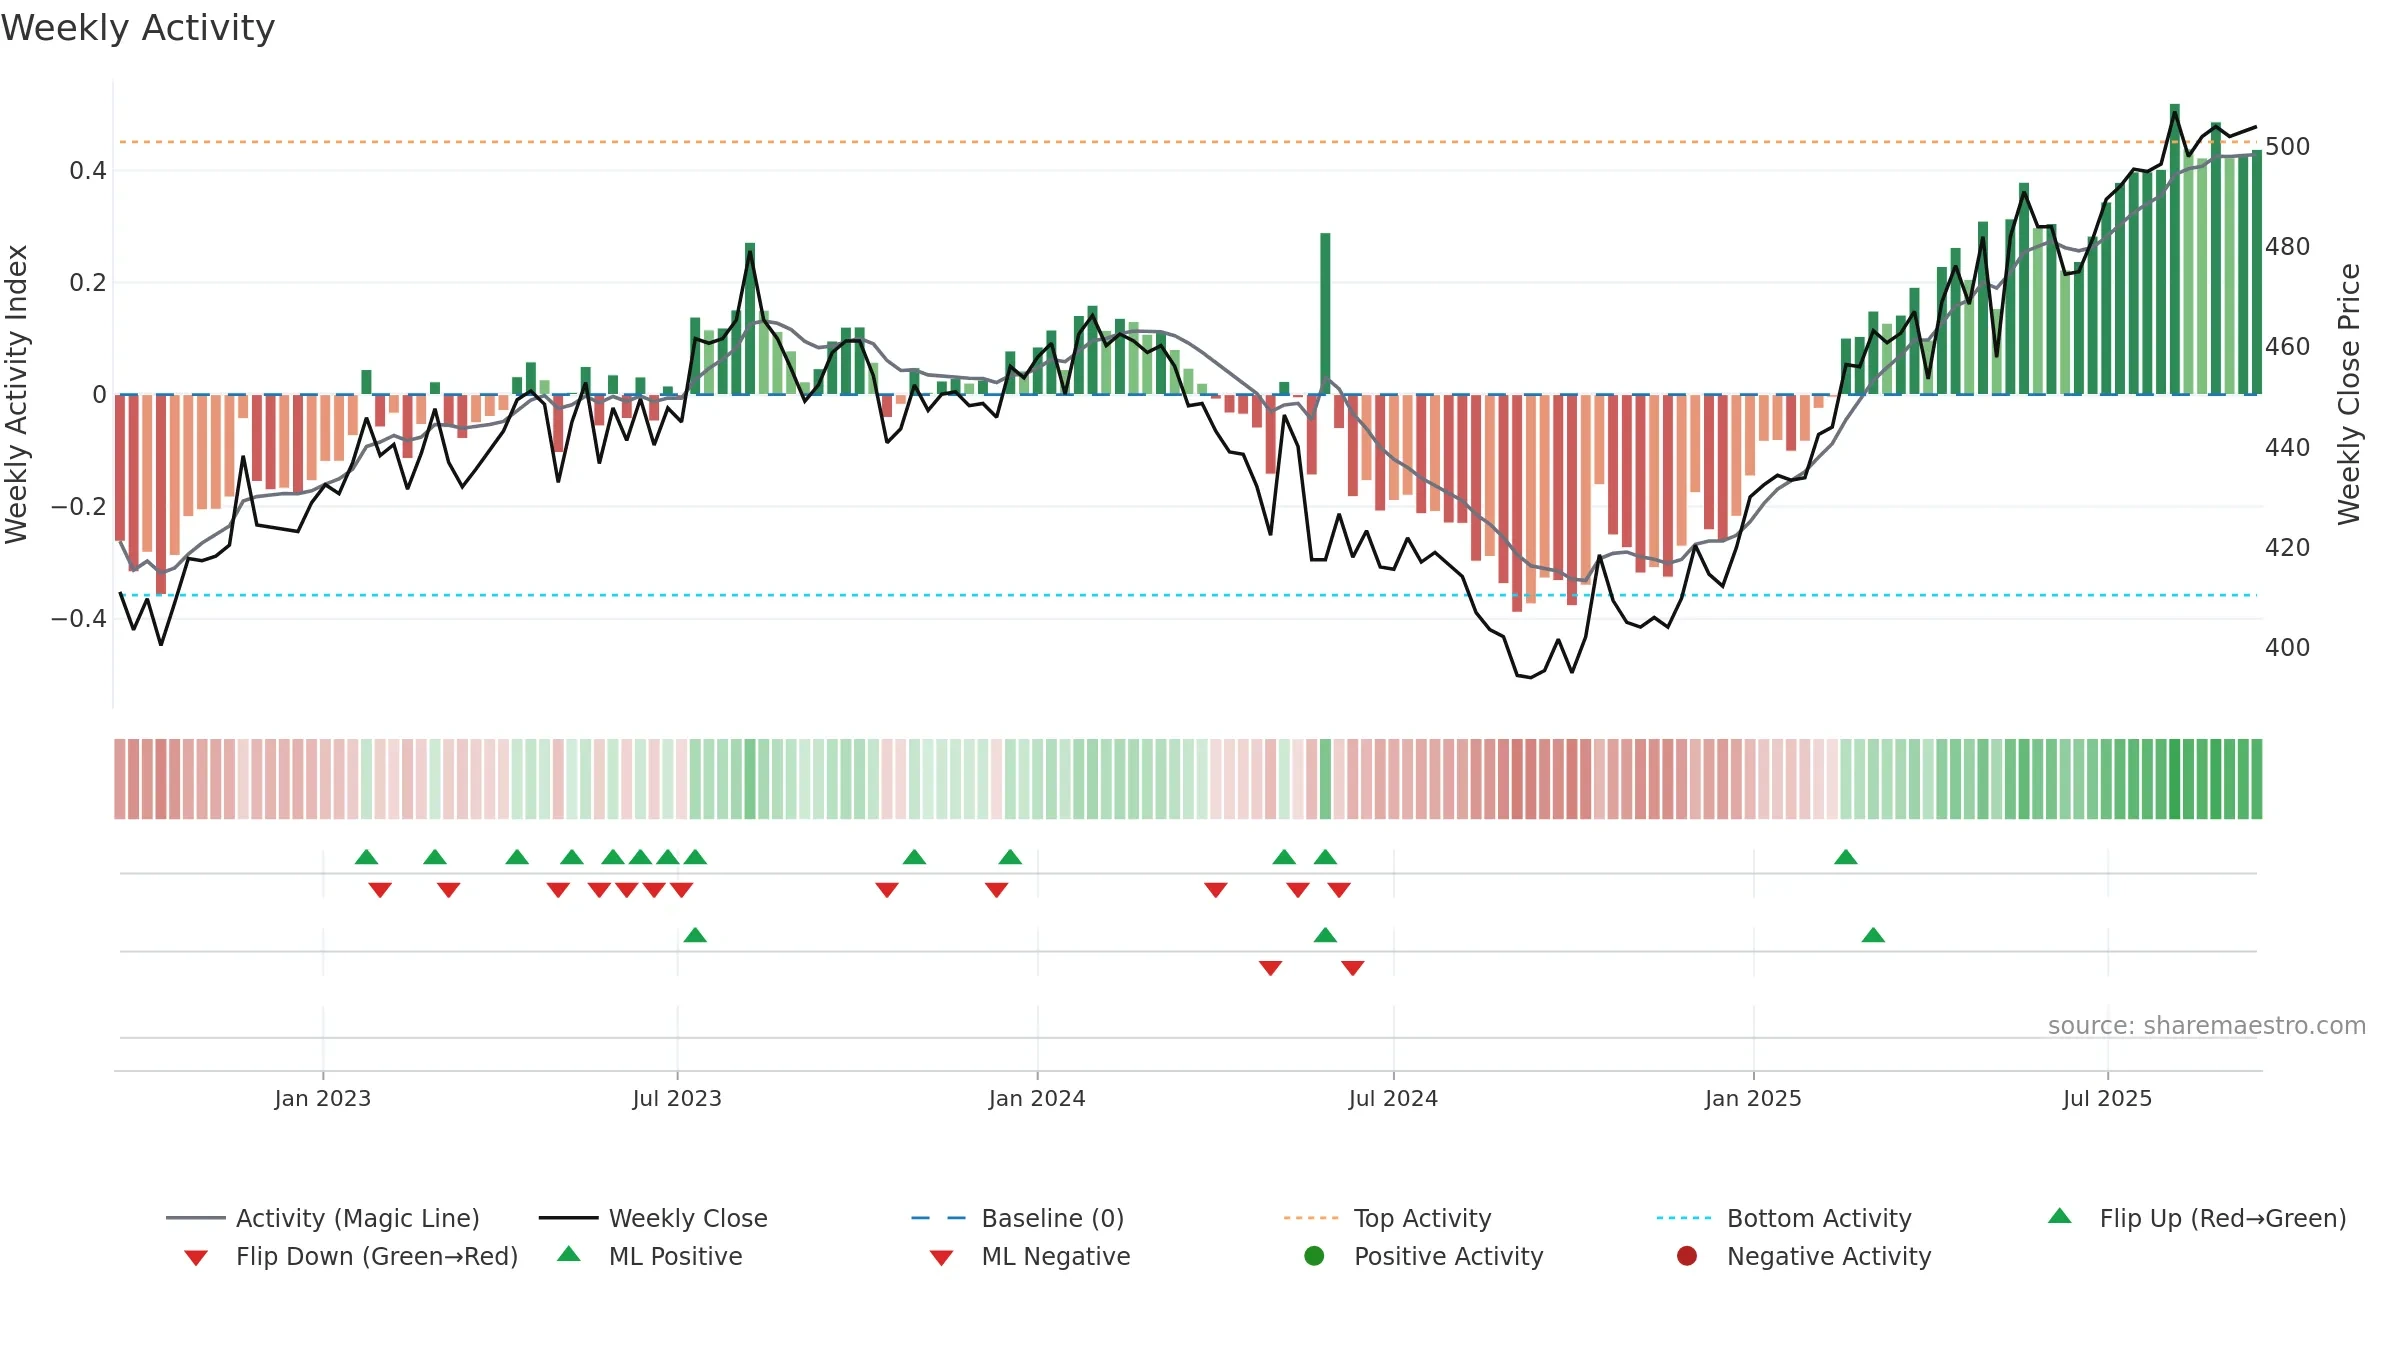Screen dimensions: 2400x1350
Task: Click the Positive Activity green circle icon
Action: 1314,1256
